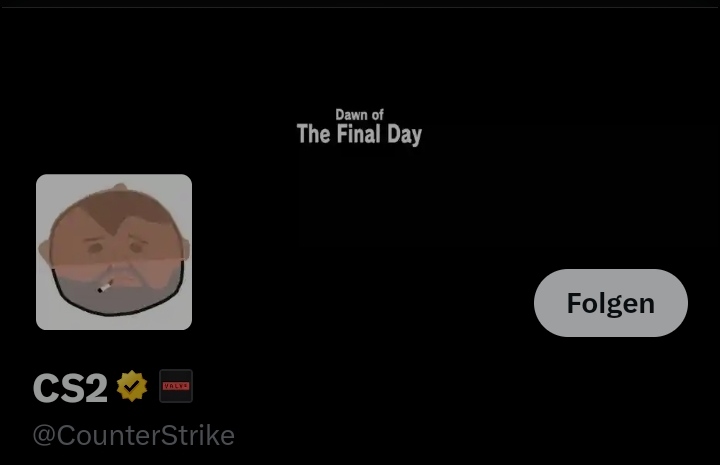Click the "Day" word in the banner

pos(404,134)
